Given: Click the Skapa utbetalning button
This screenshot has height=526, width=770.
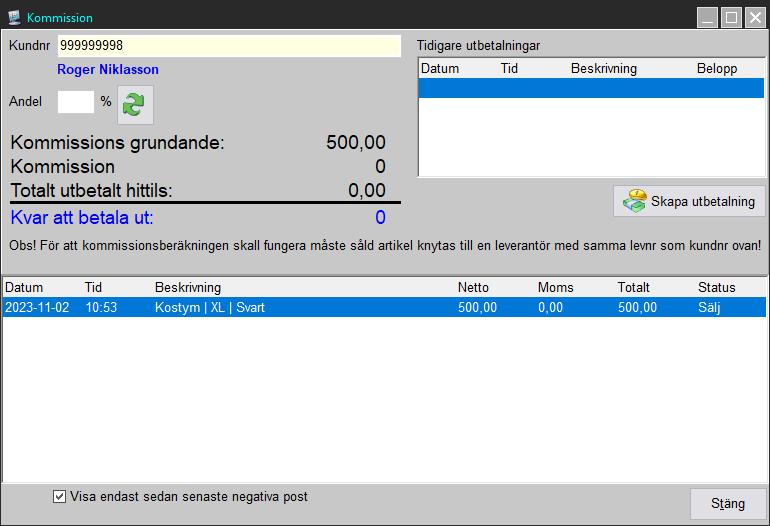Looking at the screenshot, I should (x=689, y=201).
